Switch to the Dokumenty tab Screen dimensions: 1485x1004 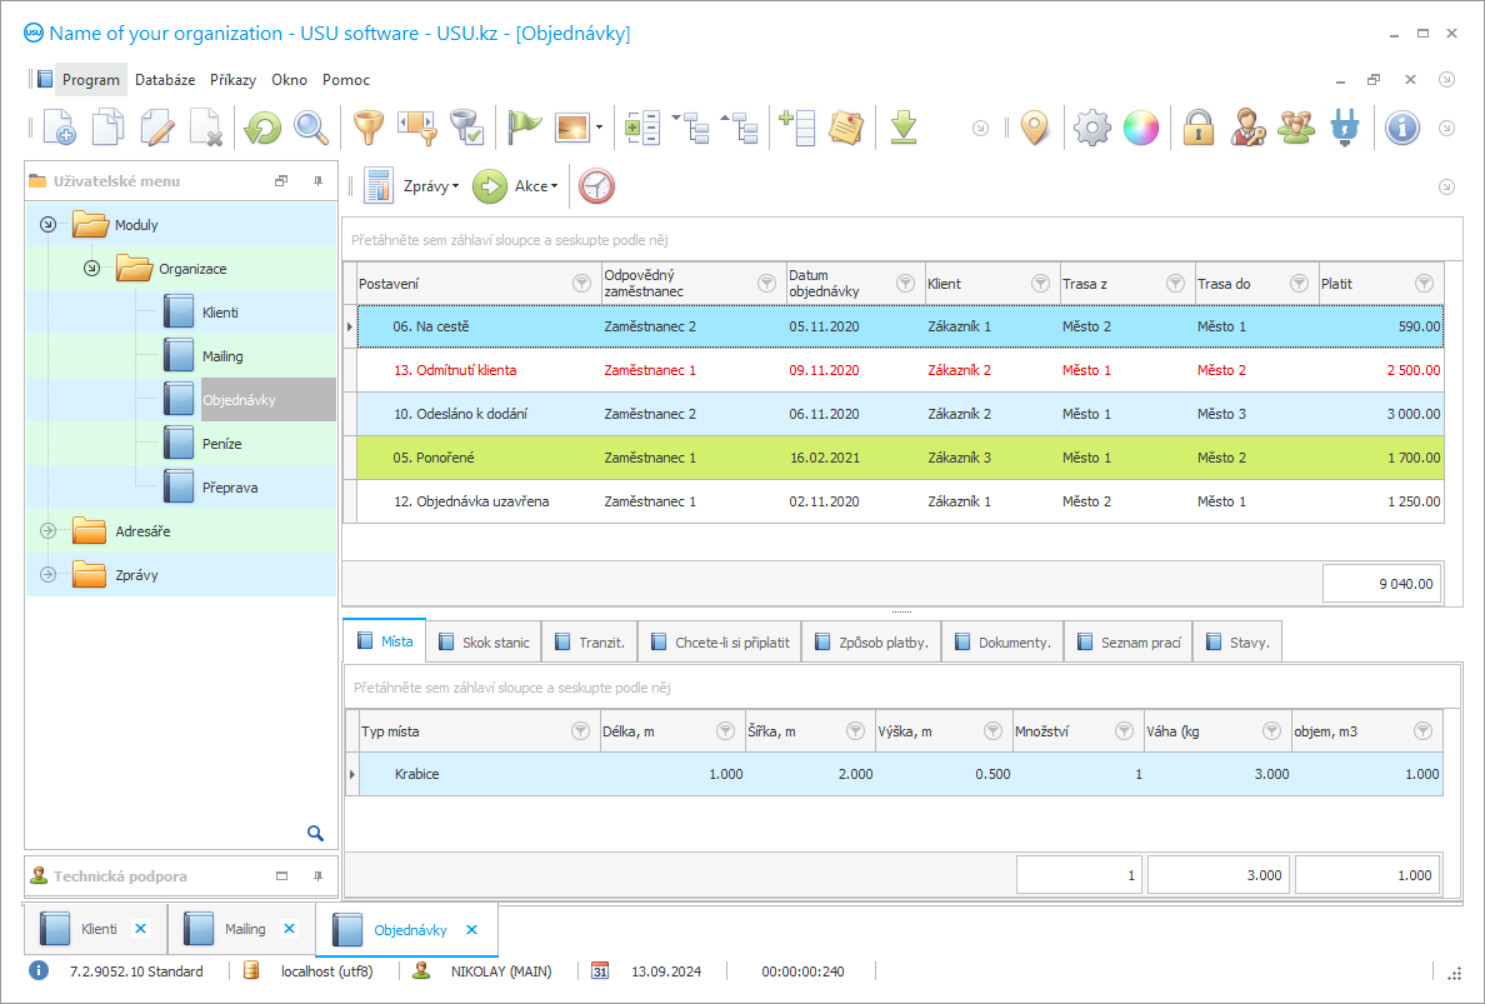[1003, 642]
